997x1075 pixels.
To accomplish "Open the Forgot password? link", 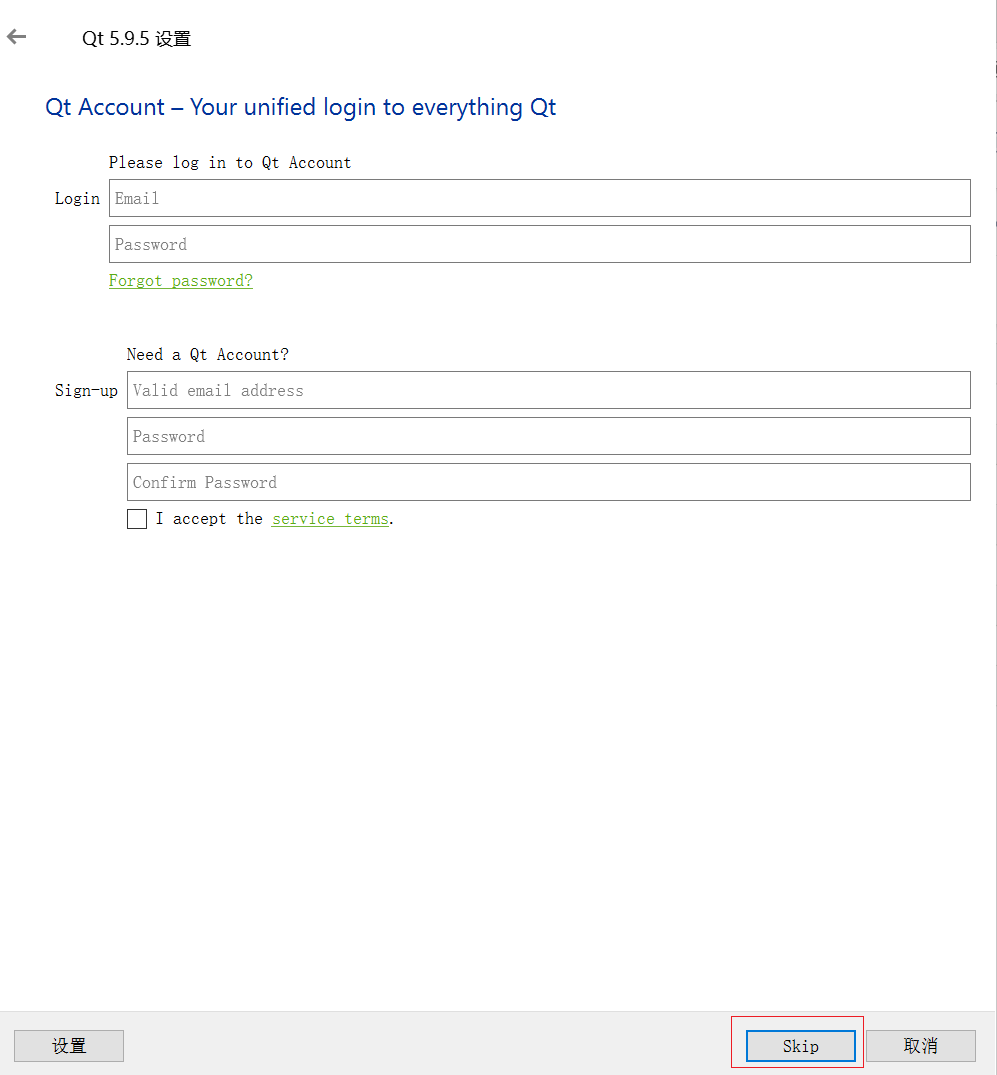I will click(181, 281).
